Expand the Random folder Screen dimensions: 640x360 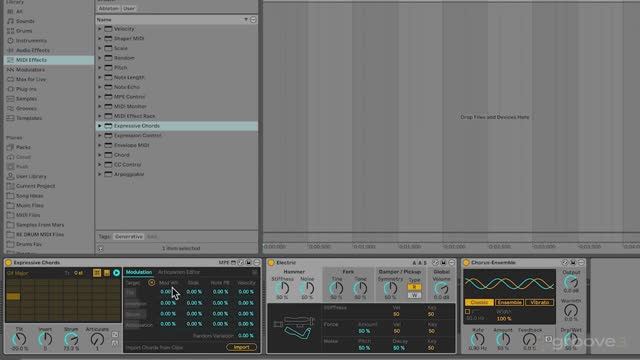(100, 58)
